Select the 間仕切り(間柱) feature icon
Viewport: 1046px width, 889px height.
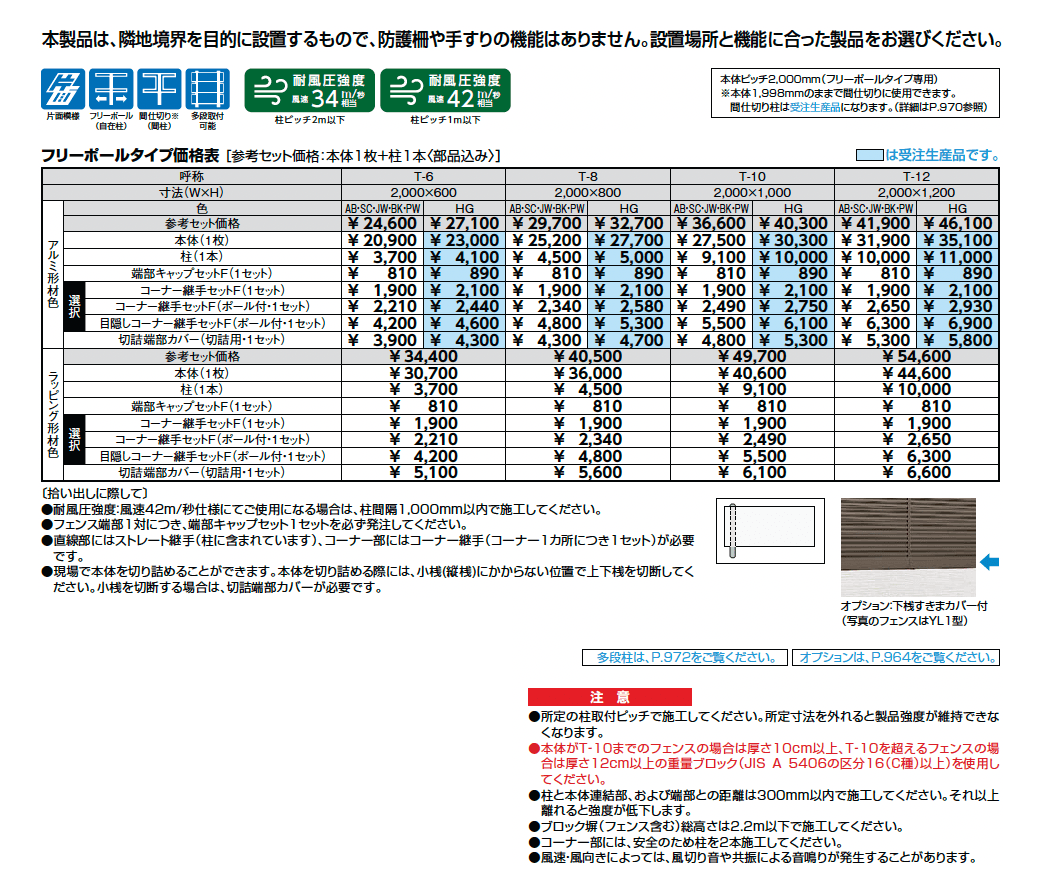[x=158, y=90]
